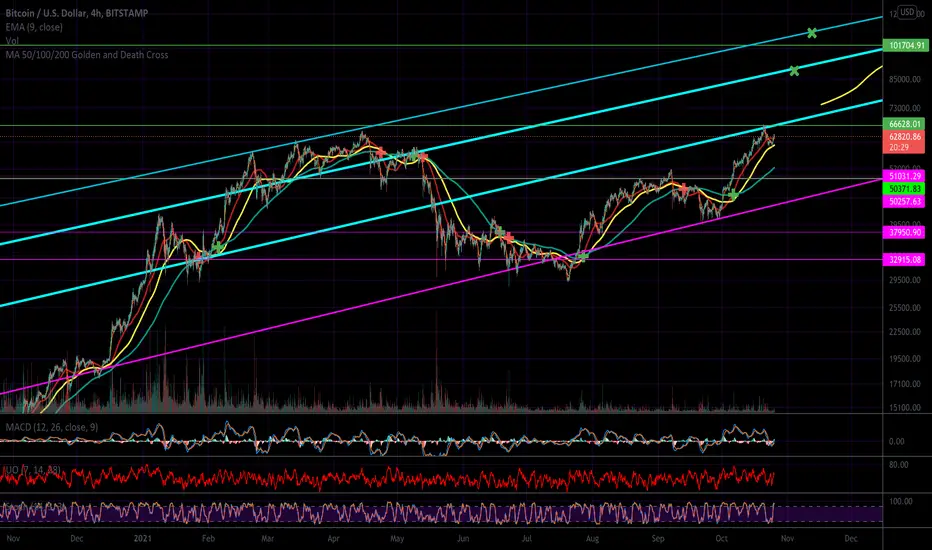Image resolution: width=932 pixels, height=550 pixels.
Task: Select the UO (7, 14, 28) indicator legend
Action: point(33,470)
